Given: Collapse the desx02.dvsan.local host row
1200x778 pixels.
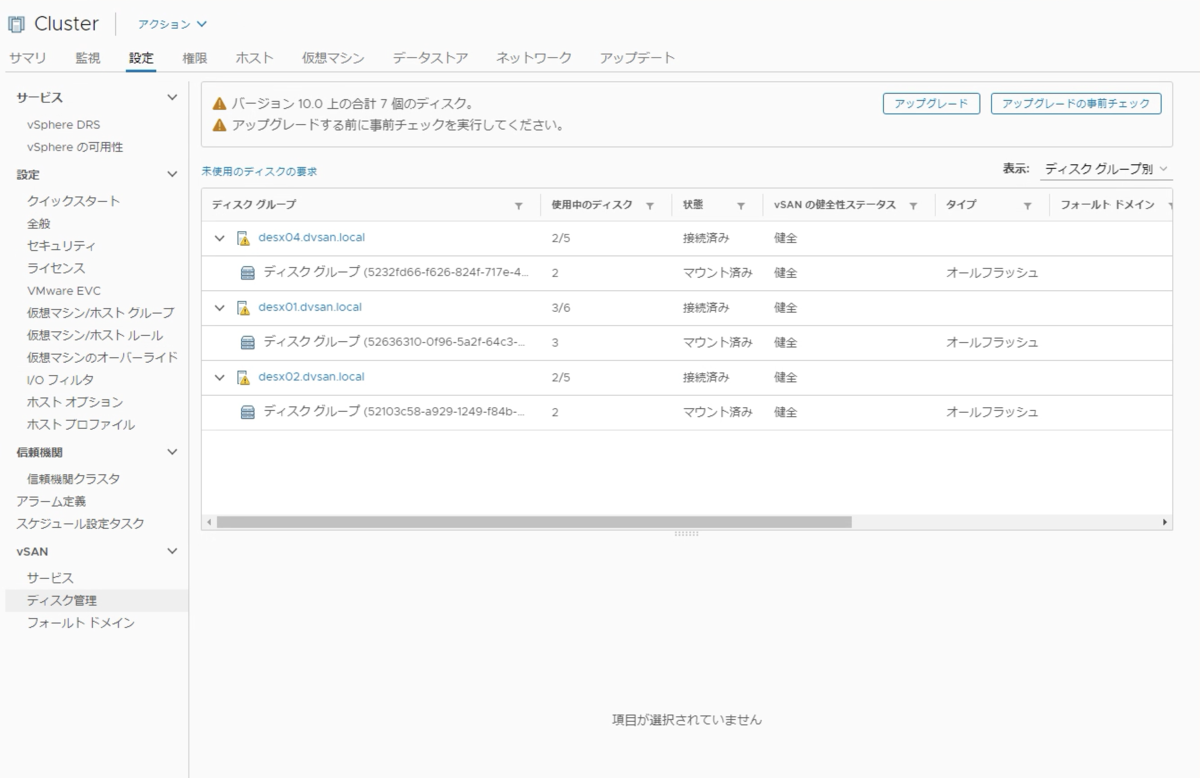Looking at the screenshot, I should [220, 378].
